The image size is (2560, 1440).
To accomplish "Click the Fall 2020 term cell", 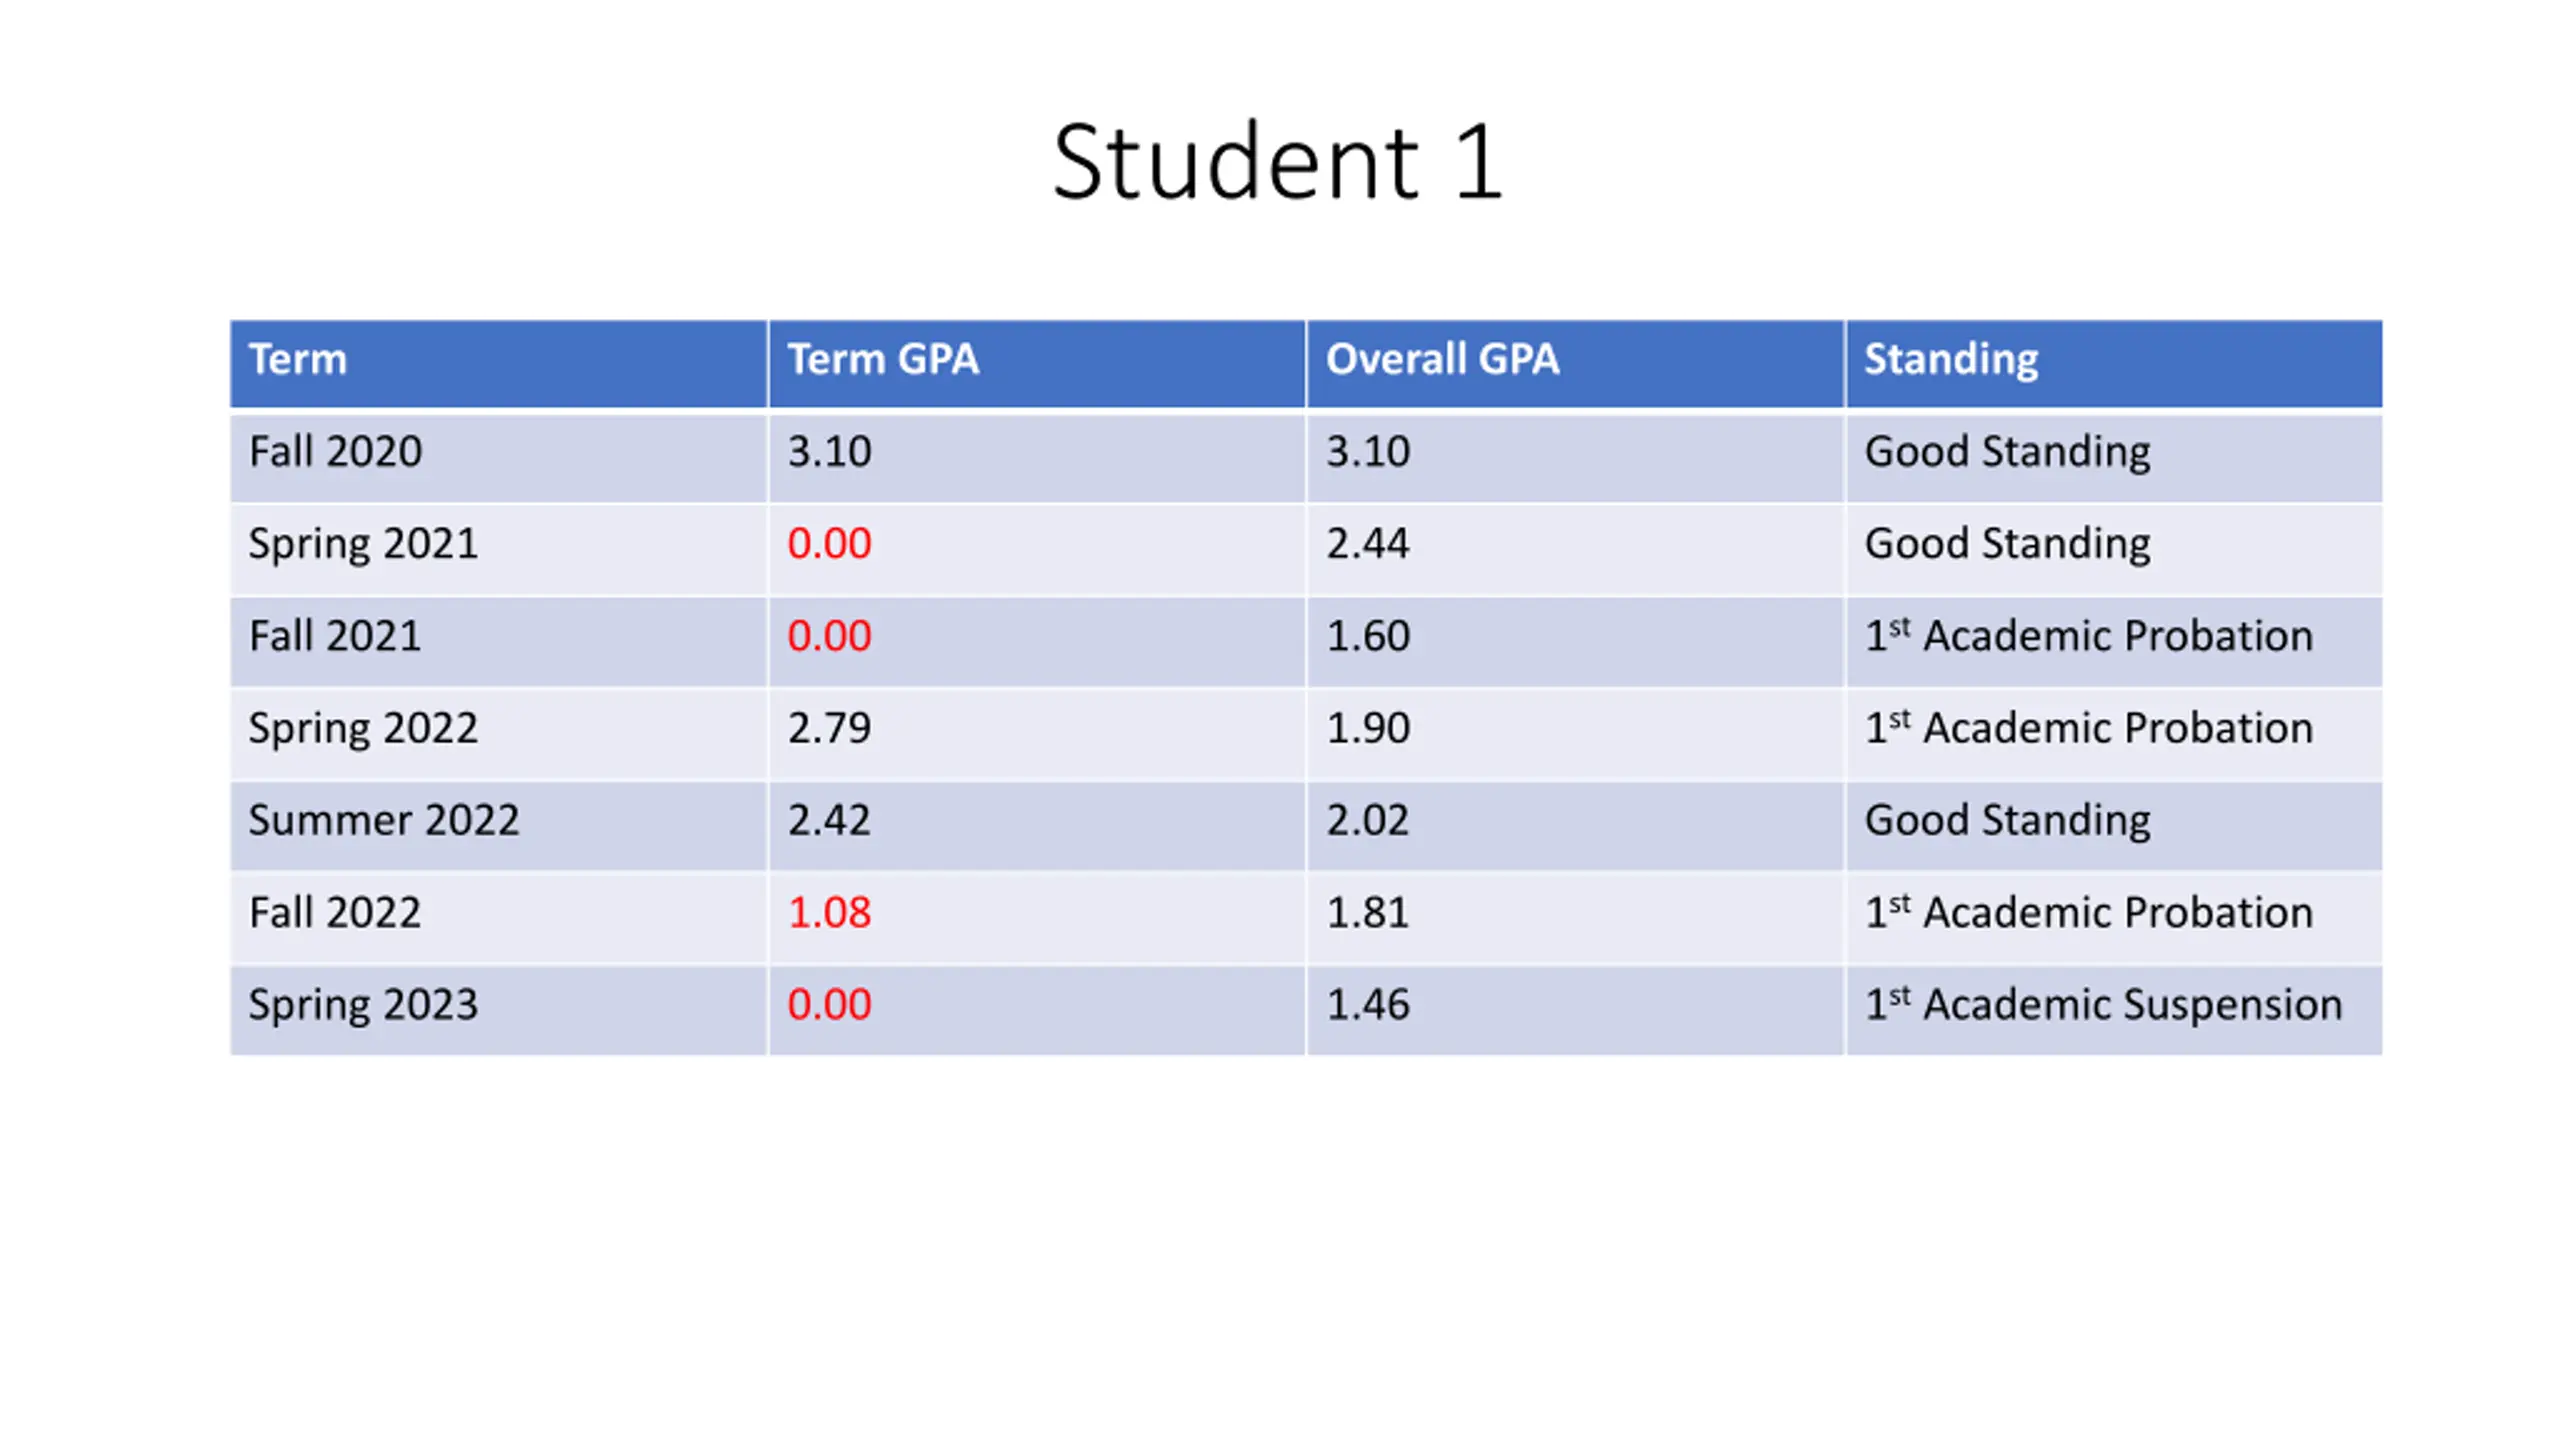I will [x=498, y=456].
